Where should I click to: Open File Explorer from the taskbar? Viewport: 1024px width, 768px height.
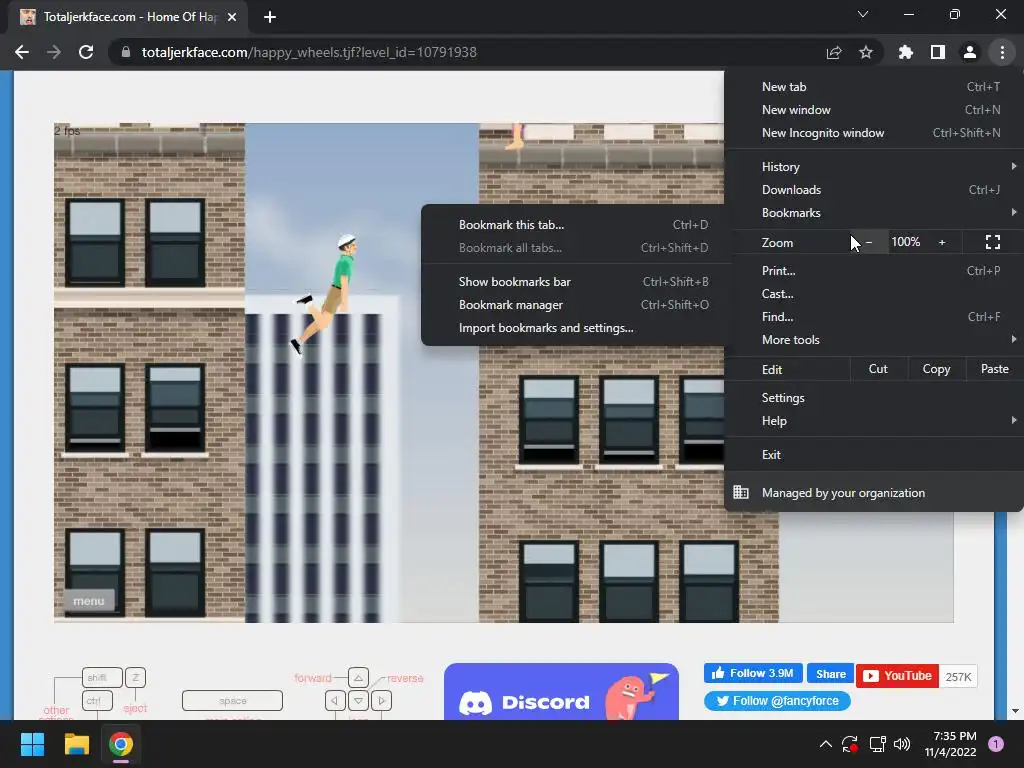pos(76,744)
